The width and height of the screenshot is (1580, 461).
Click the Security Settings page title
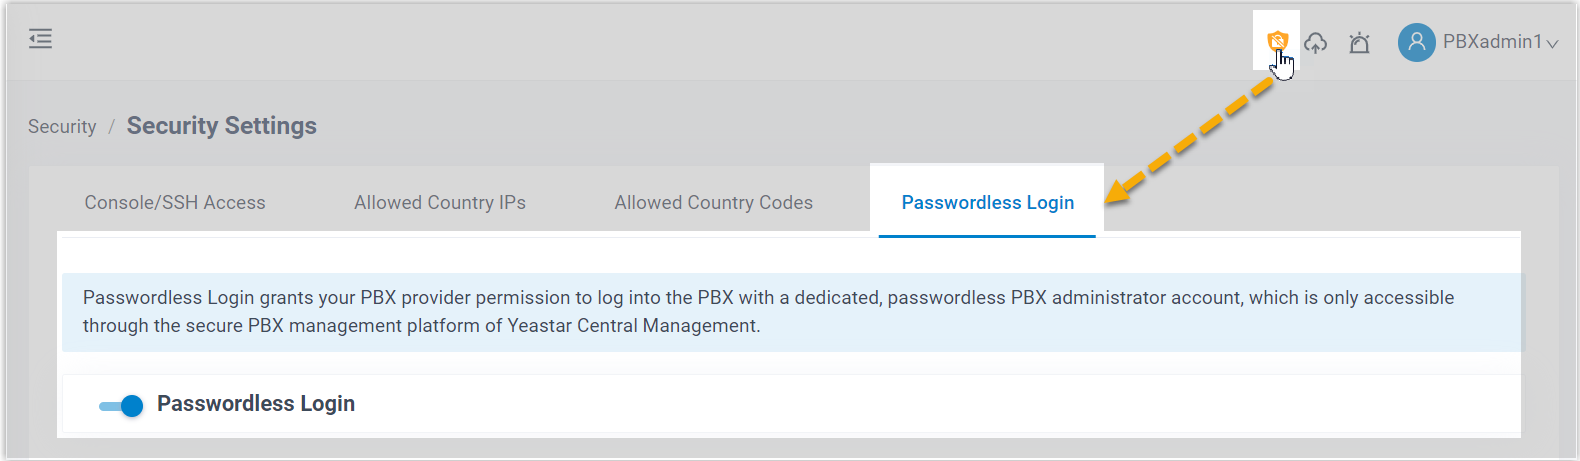coord(221,126)
